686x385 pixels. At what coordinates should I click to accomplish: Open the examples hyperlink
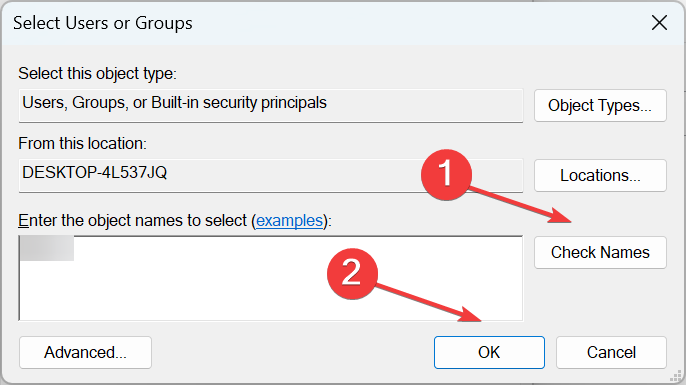point(289,220)
